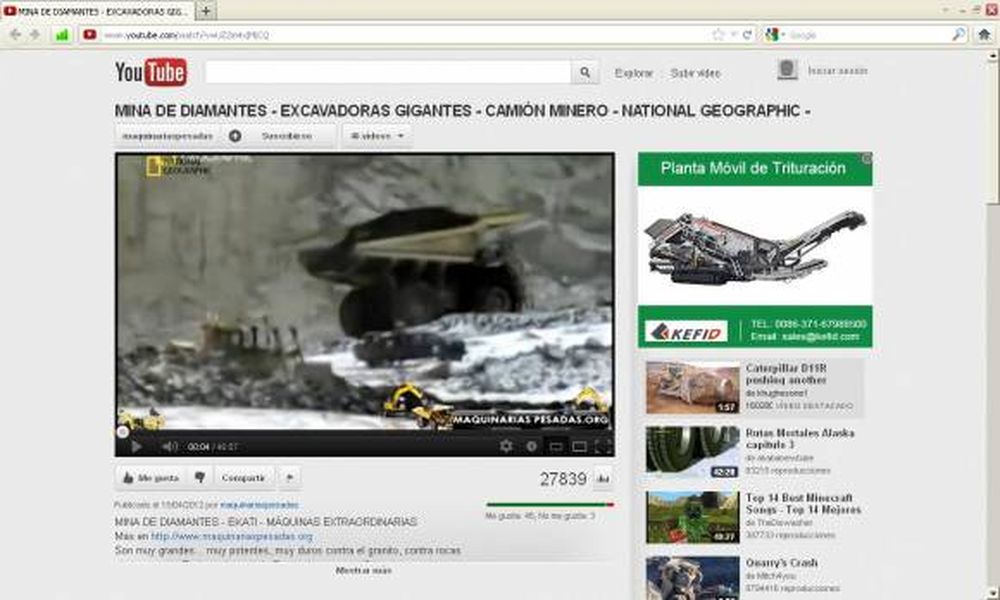Open a new browser tab
Image resolution: width=1000 pixels, height=600 pixels.
206,11
